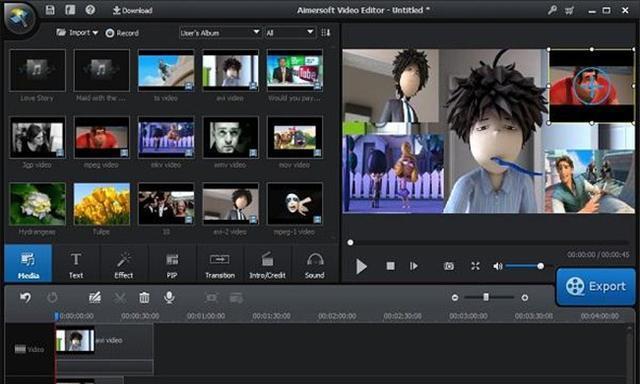Click the 00:01:00:00 timeline ruler mark

click(206, 316)
